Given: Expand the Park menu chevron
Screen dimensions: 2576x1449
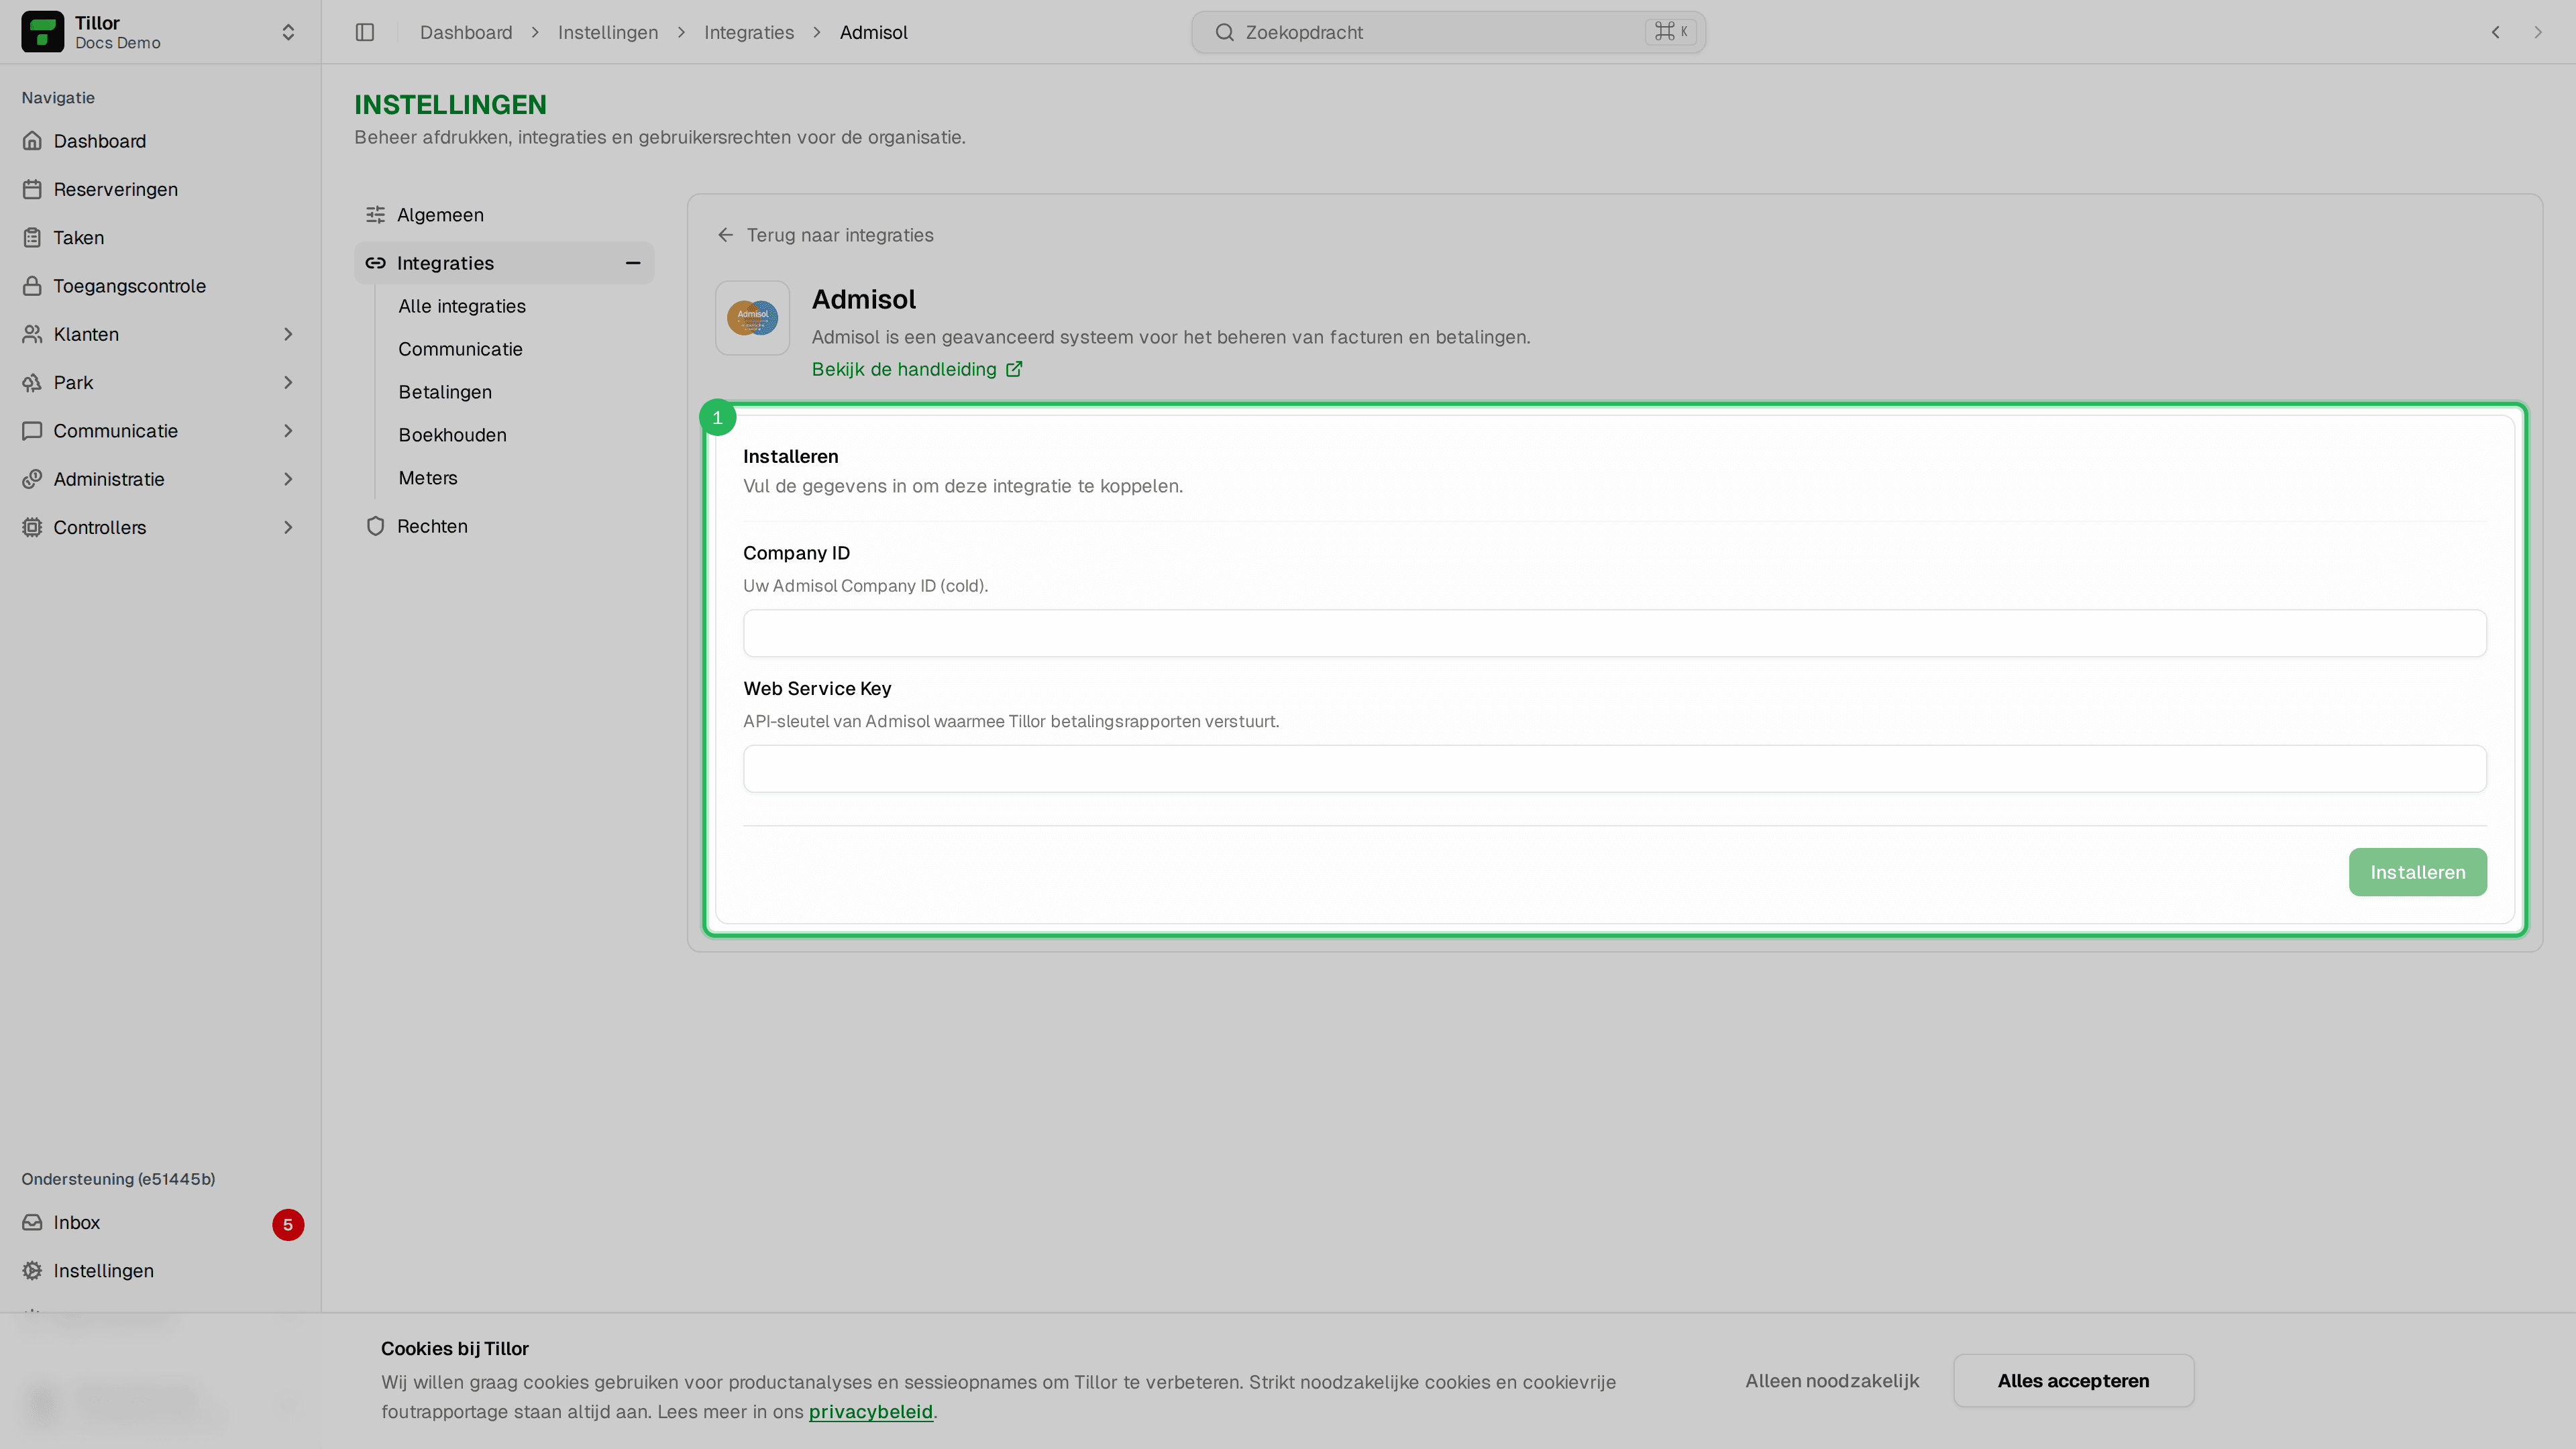Looking at the screenshot, I should pyautogui.click(x=288, y=382).
